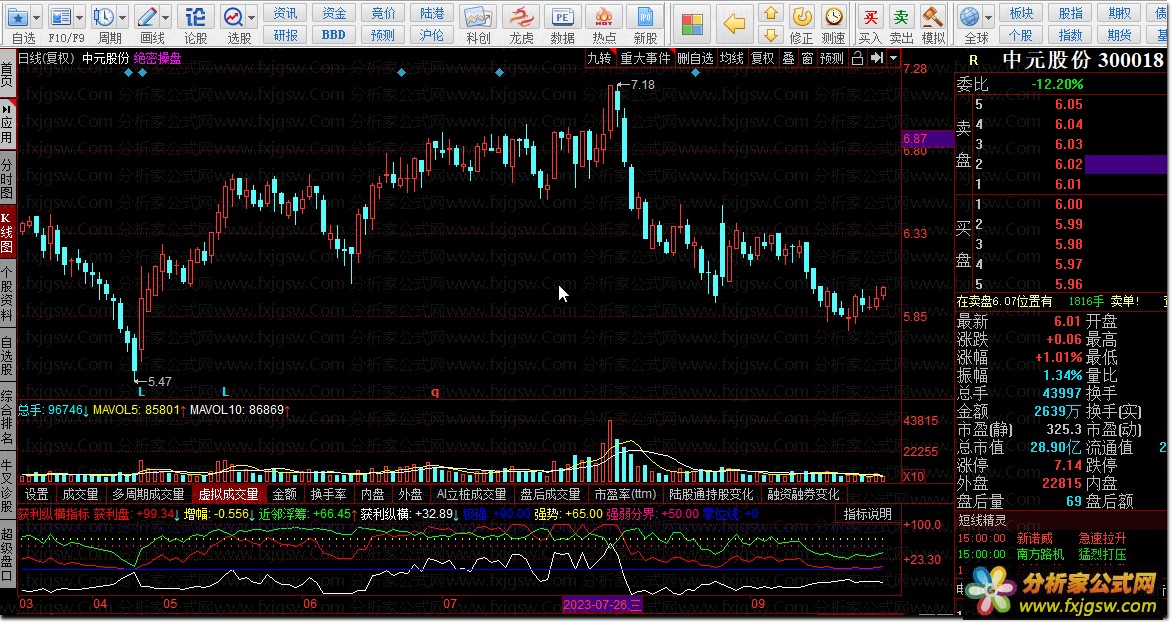Toggle 均线 moving averages display
The height and width of the screenshot is (623, 1173).
[x=732, y=58]
